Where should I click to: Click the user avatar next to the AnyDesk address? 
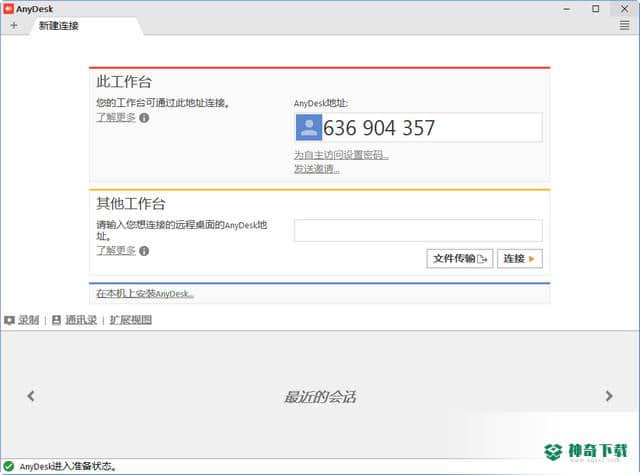309,127
